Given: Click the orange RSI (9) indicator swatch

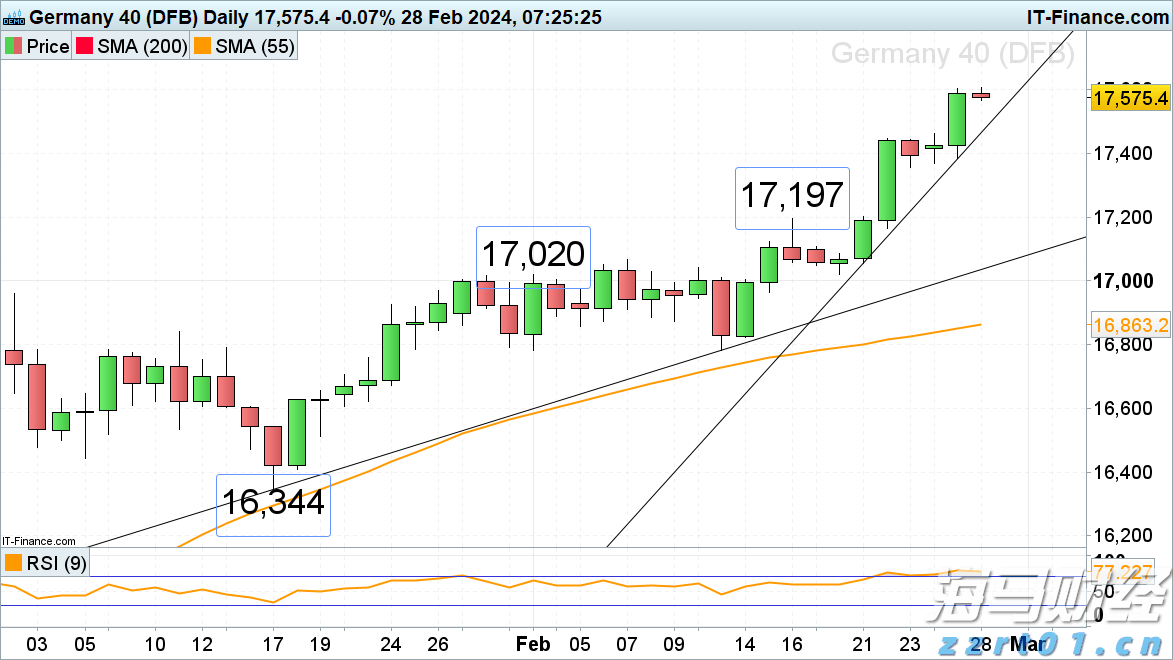Looking at the screenshot, I should (13, 564).
